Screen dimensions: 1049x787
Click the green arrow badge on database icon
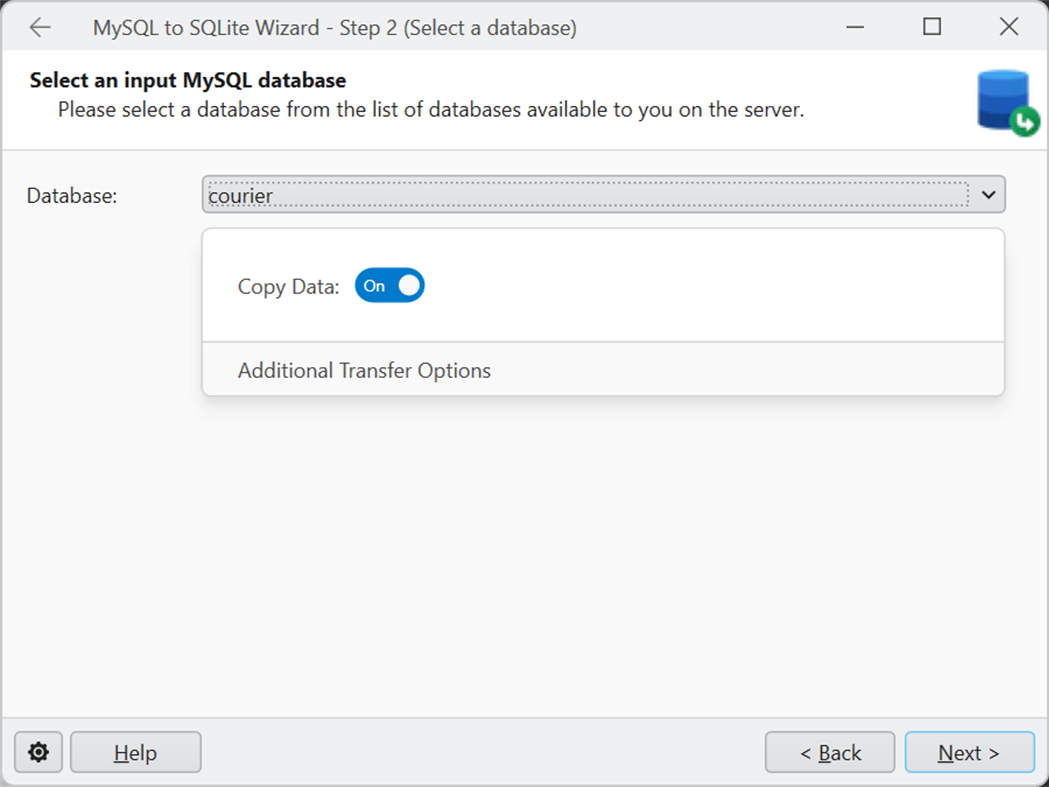click(x=1024, y=123)
